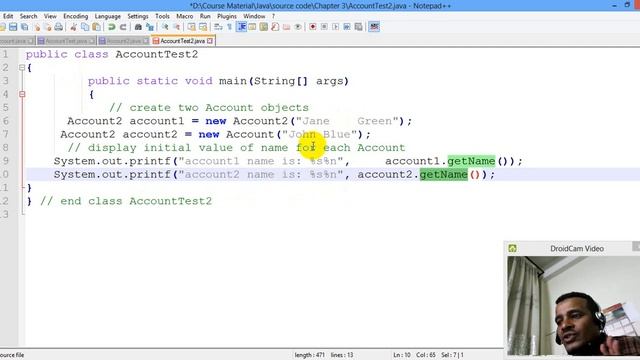640x360 pixels.
Task: Click 'public static void main' code line
Action: tap(218, 81)
